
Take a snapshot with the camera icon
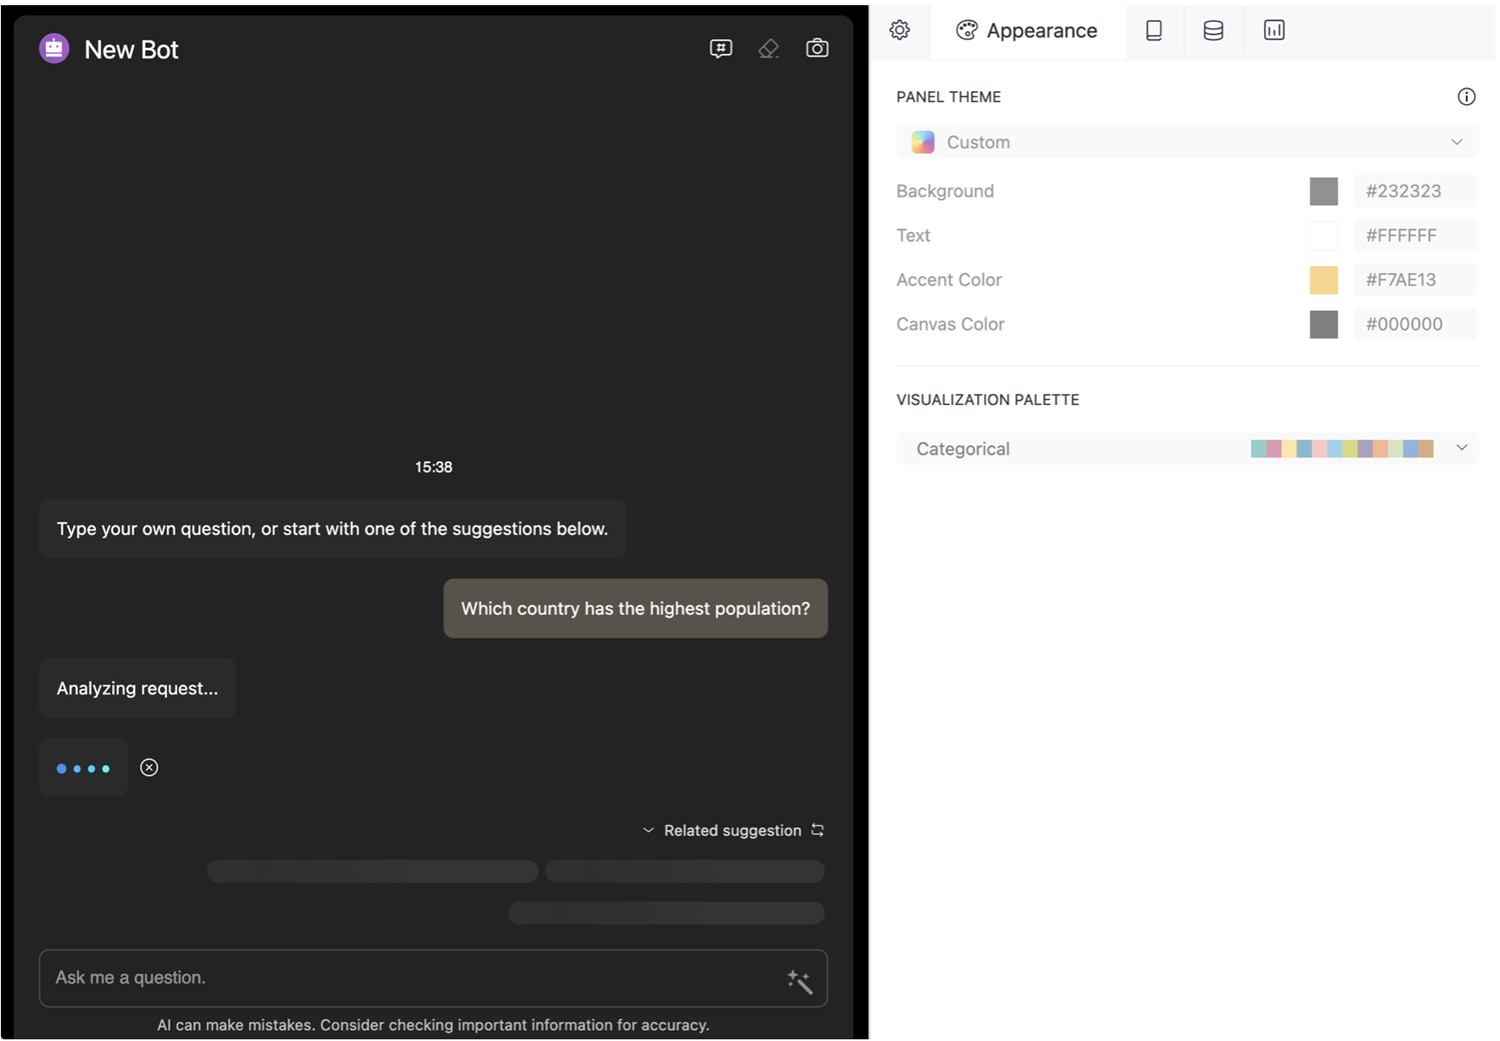click(817, 48)
